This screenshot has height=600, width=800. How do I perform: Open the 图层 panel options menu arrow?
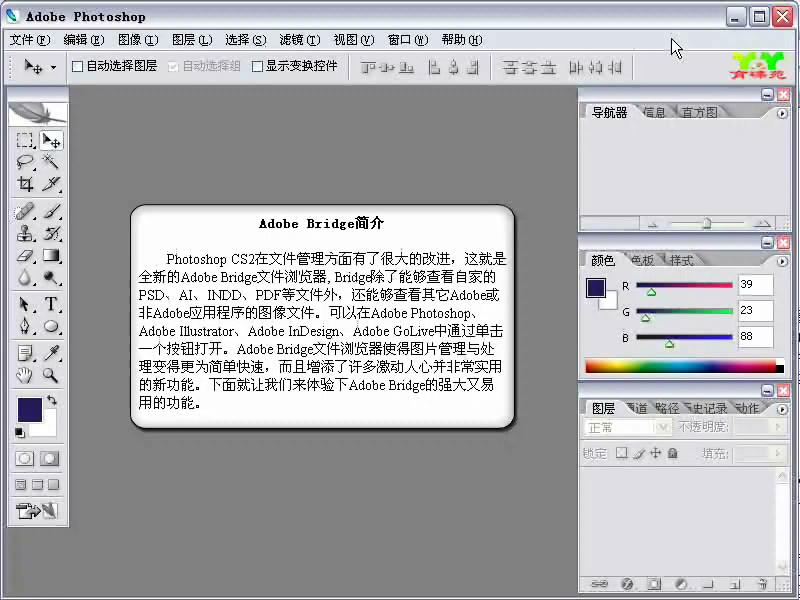point(782,409)
